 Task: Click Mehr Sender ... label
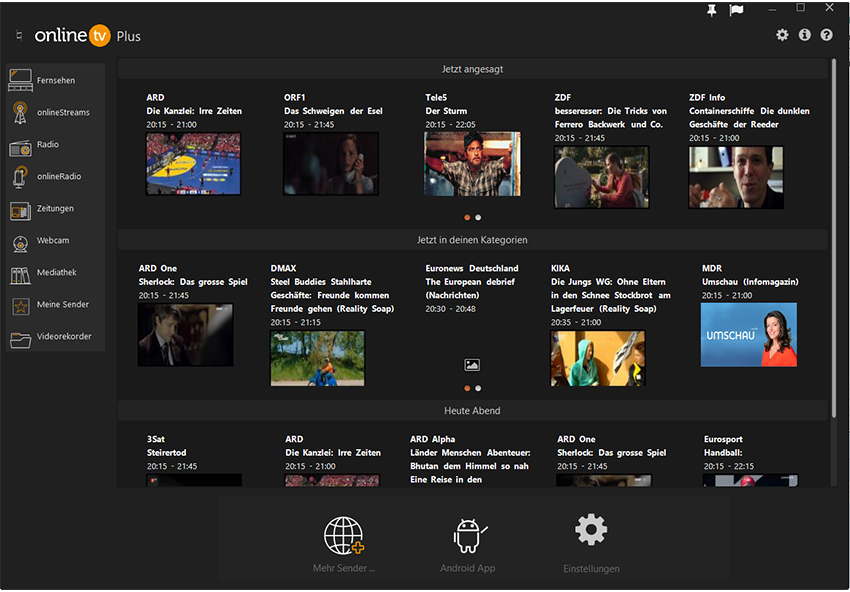[x=344, y=569]
